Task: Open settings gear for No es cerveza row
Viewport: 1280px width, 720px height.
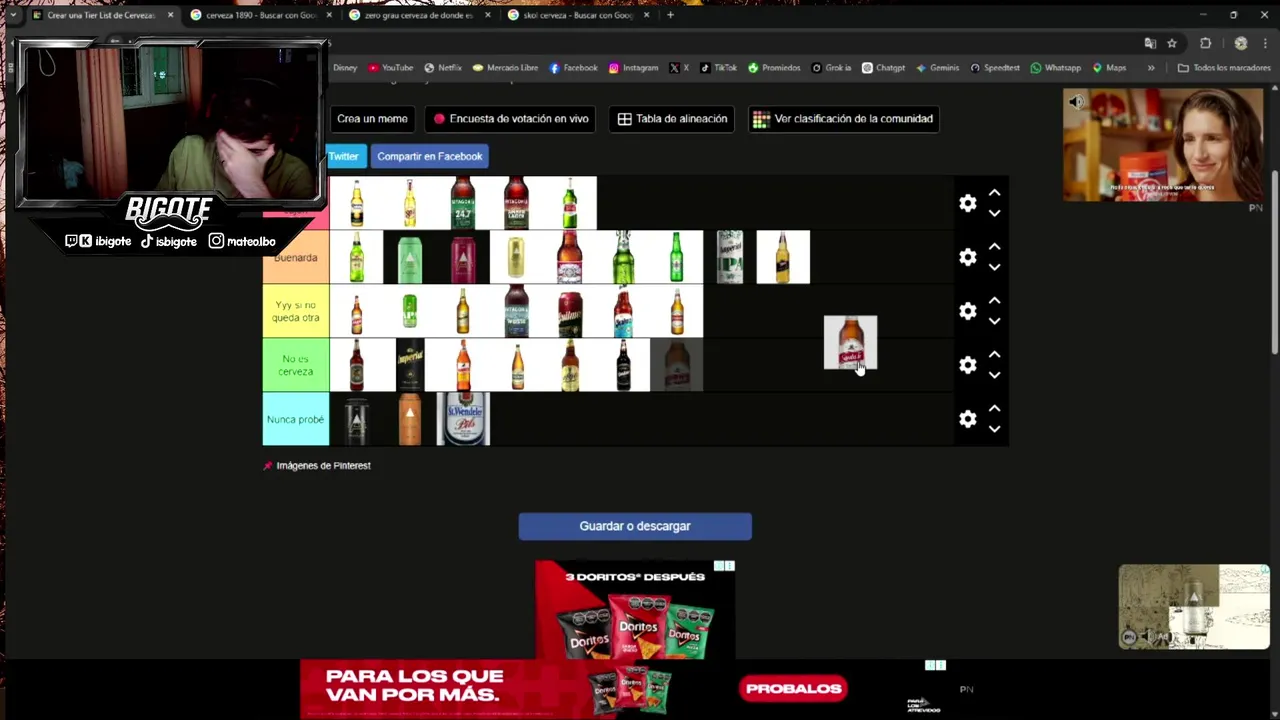Action: [x=967, y=365]
